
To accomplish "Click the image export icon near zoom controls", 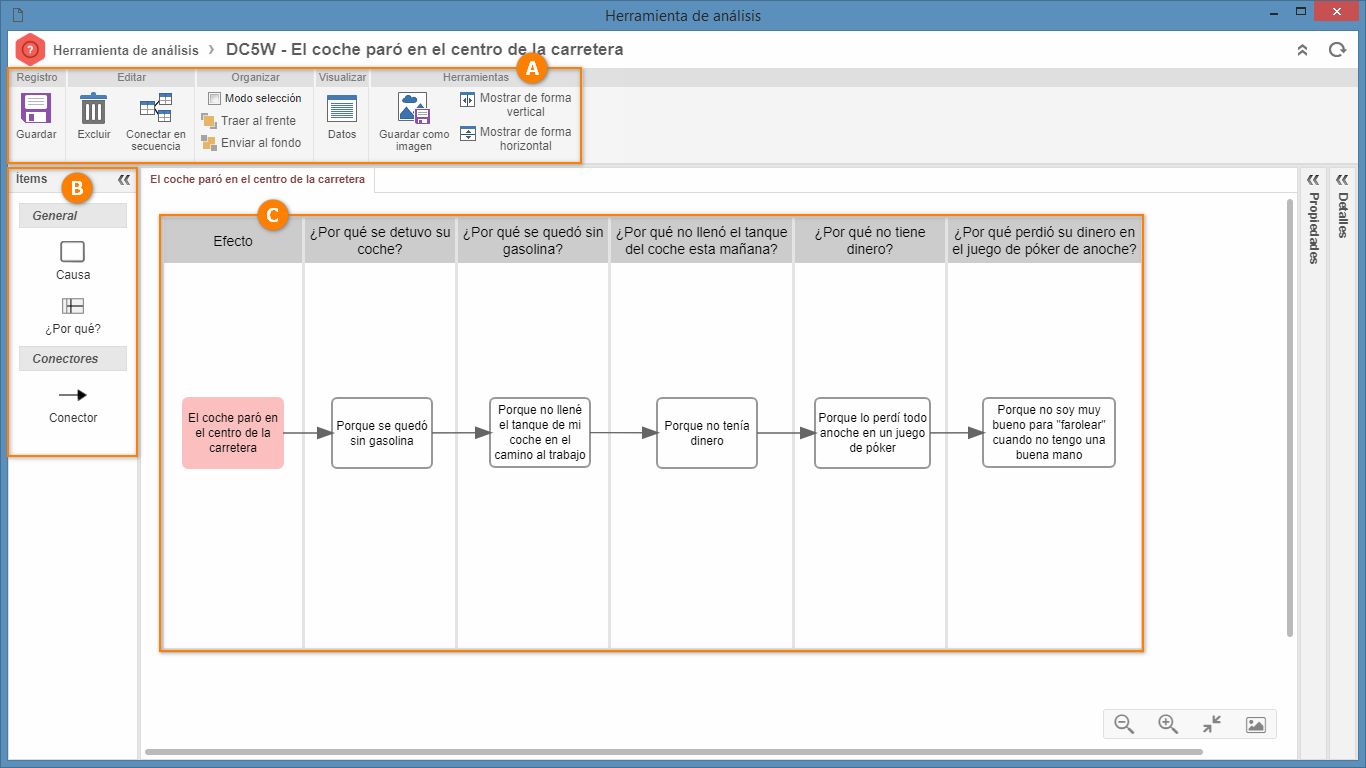I will point(1256,724).
